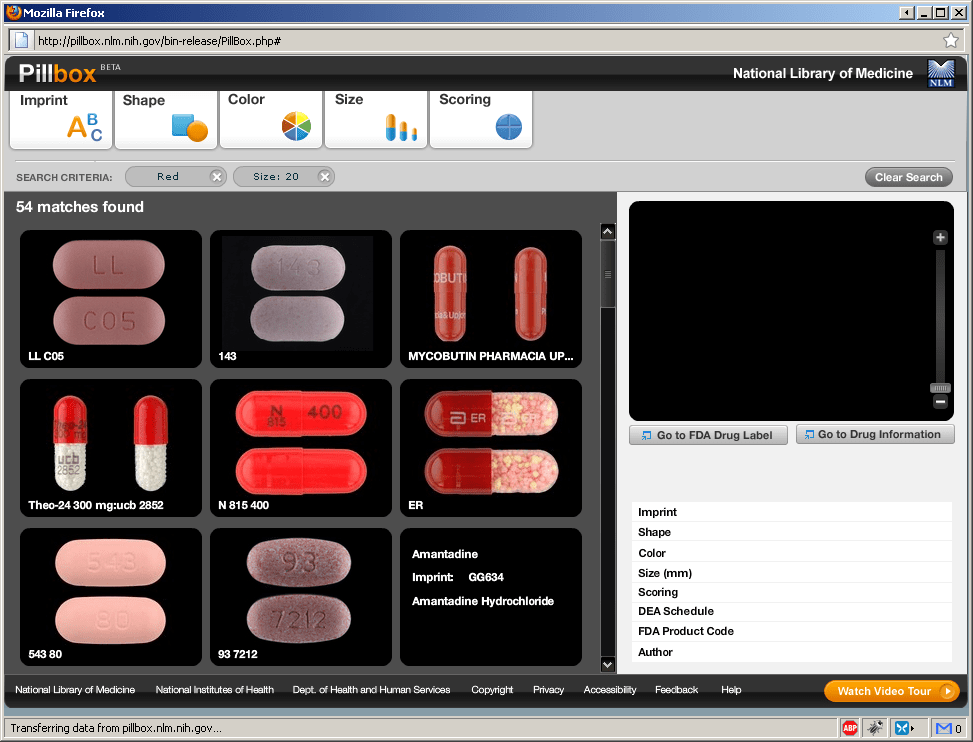Click the image zoom slider handle
The image size is (973, 742).
pyautogui.click(x=940, y=388)
